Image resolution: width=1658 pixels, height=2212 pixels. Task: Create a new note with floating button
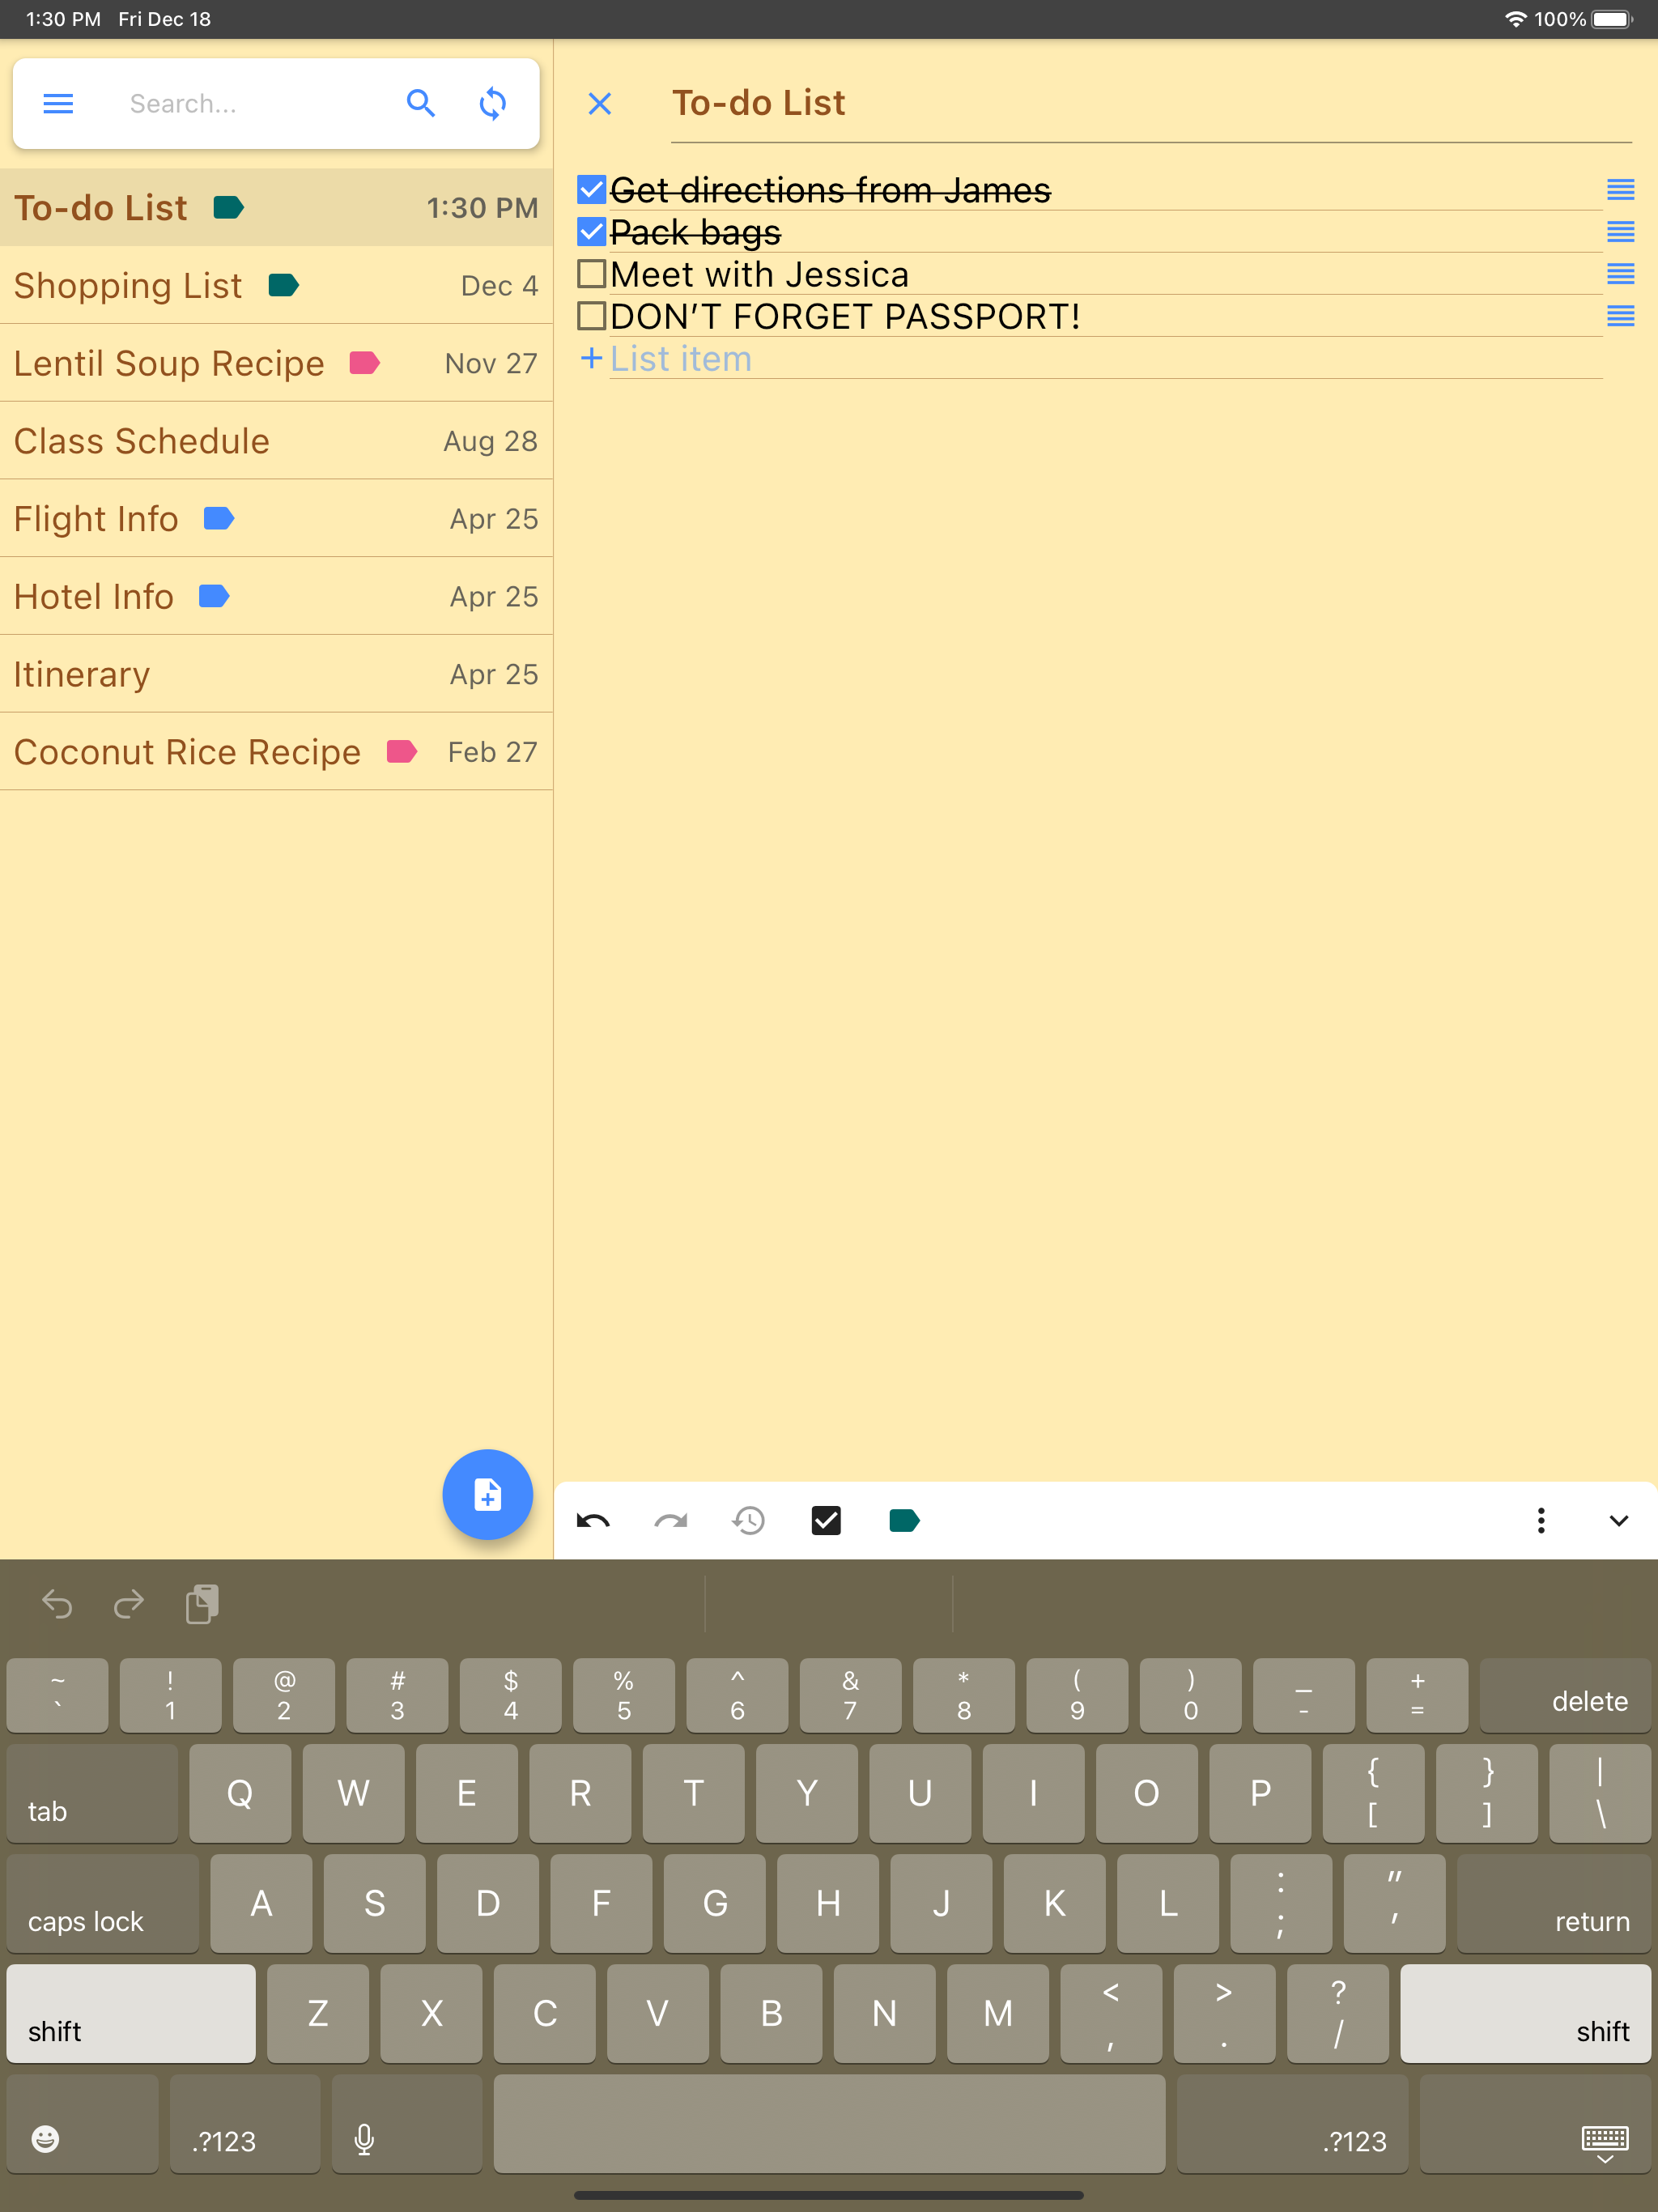487,1494
